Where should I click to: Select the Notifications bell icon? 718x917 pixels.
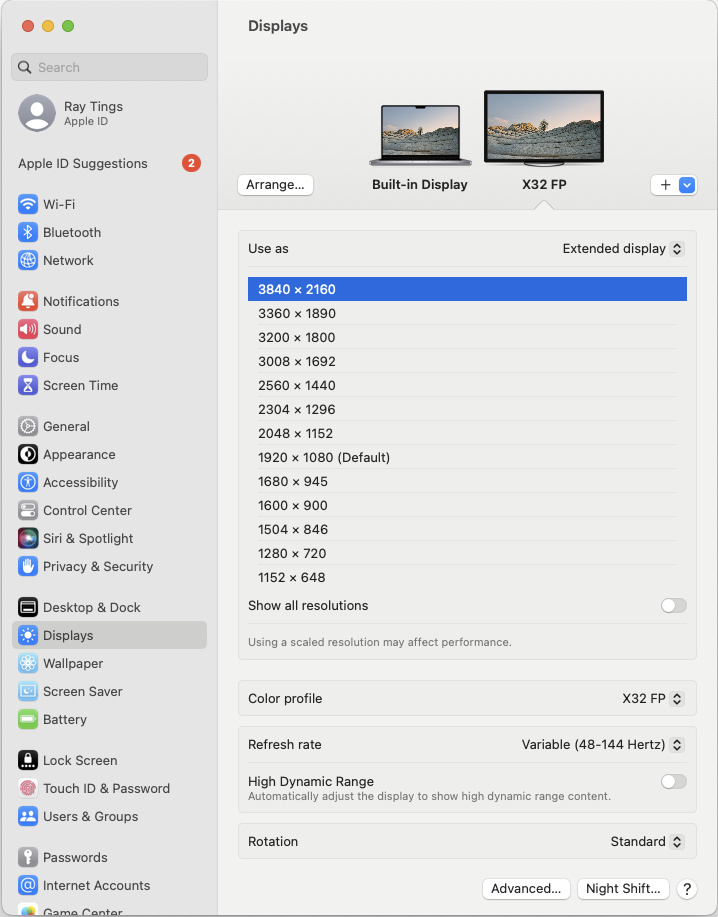click(28, 301)
